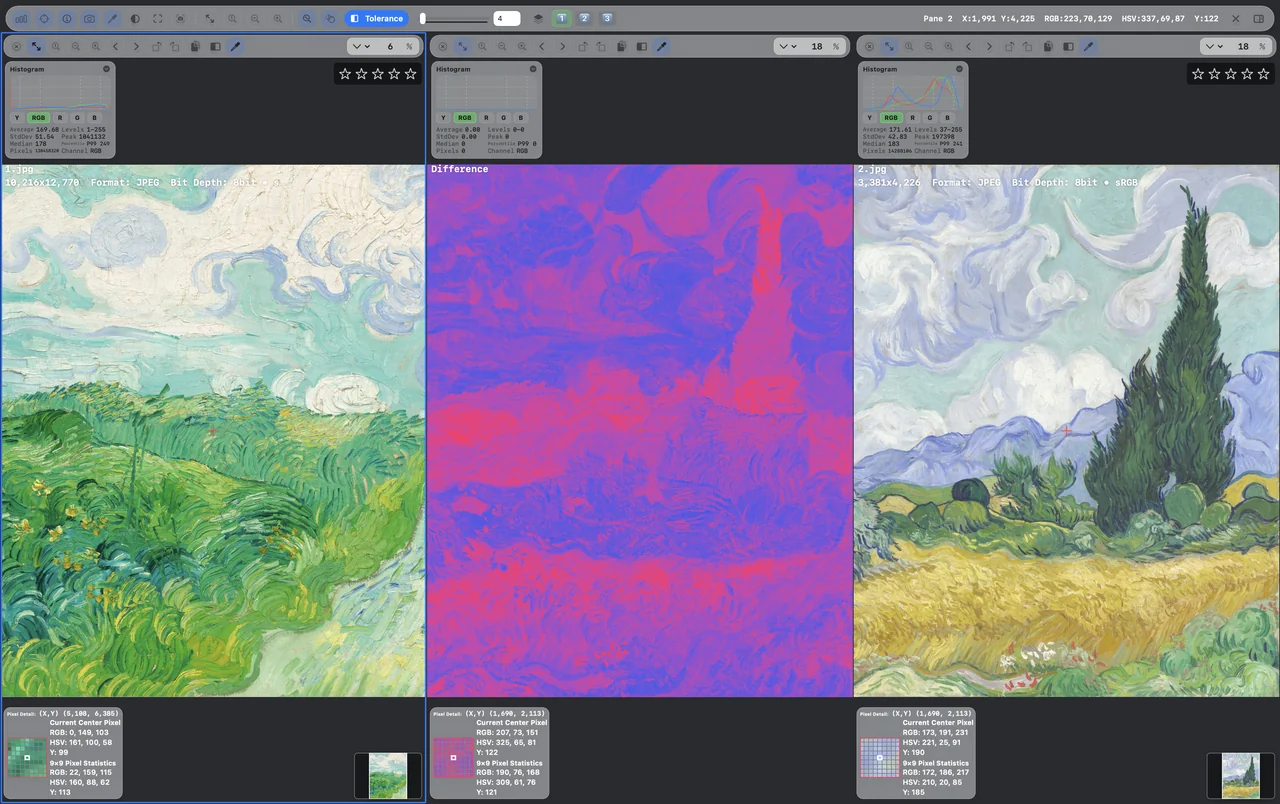1280x804 pixels.
Task: Rate 2.jpg with the second star
Action: 1214,74
